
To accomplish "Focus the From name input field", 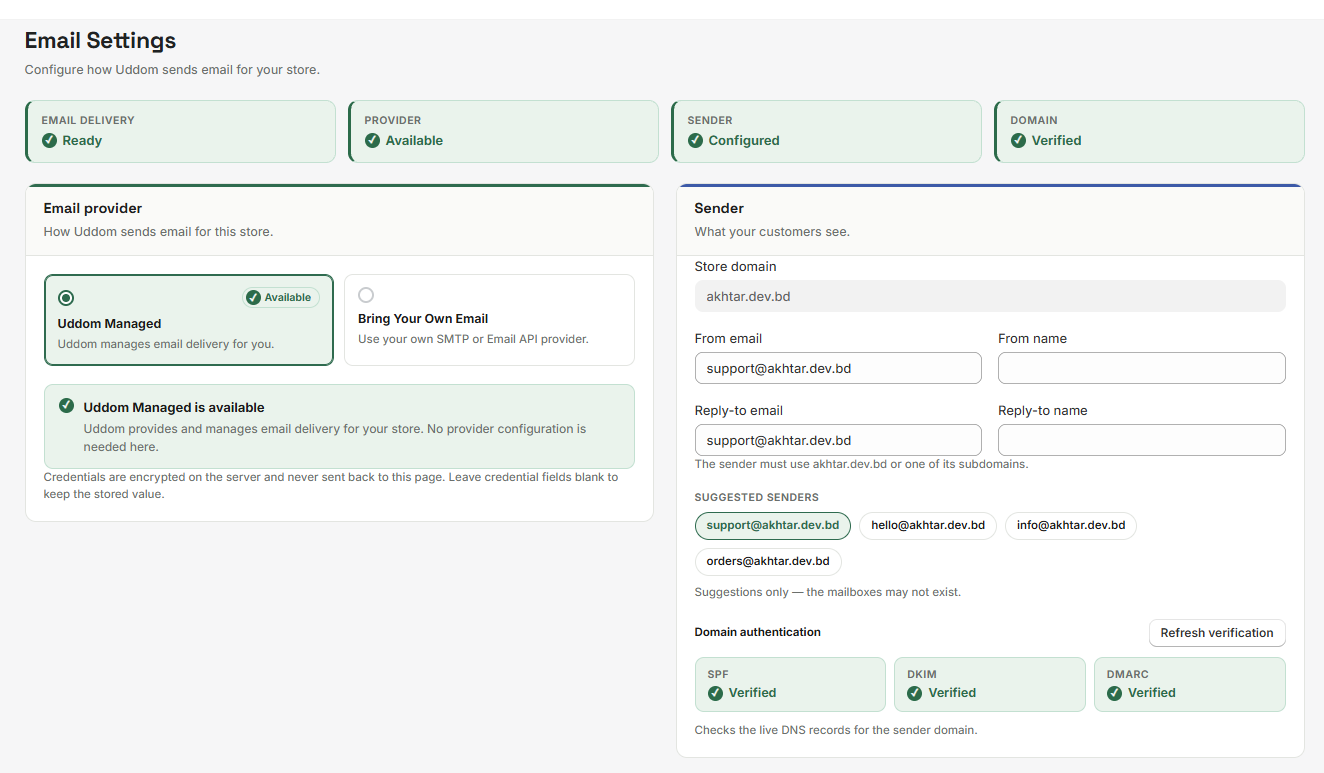I will pos(1142,368).
